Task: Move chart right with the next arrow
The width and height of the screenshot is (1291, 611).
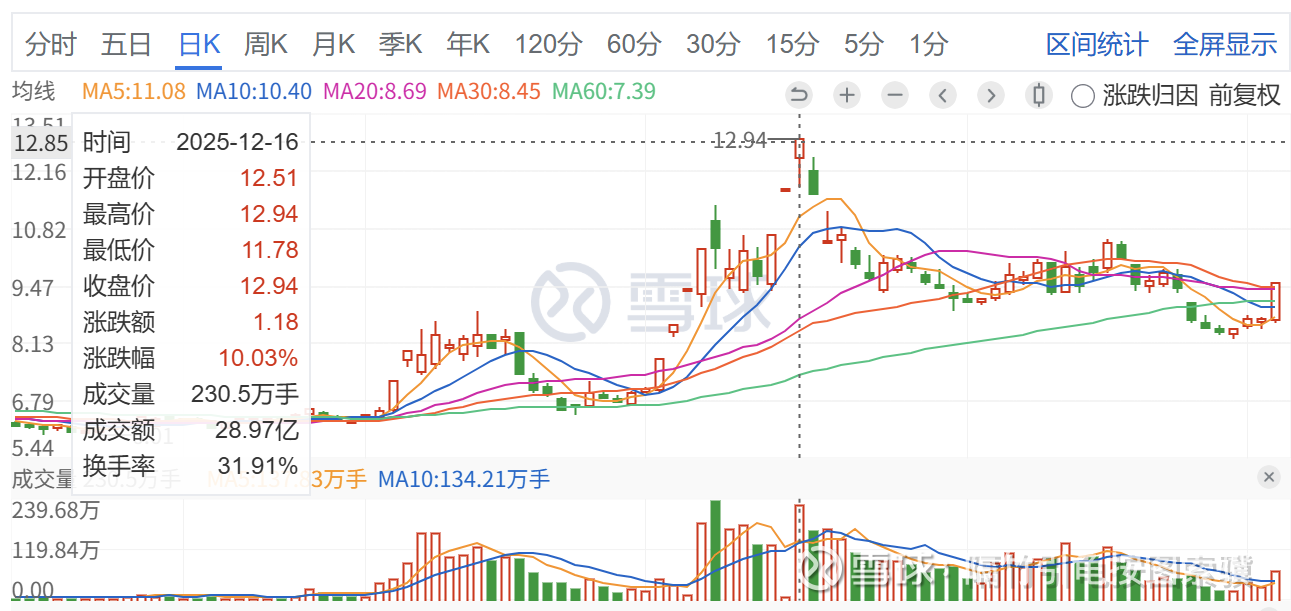Action: (990, 95)
